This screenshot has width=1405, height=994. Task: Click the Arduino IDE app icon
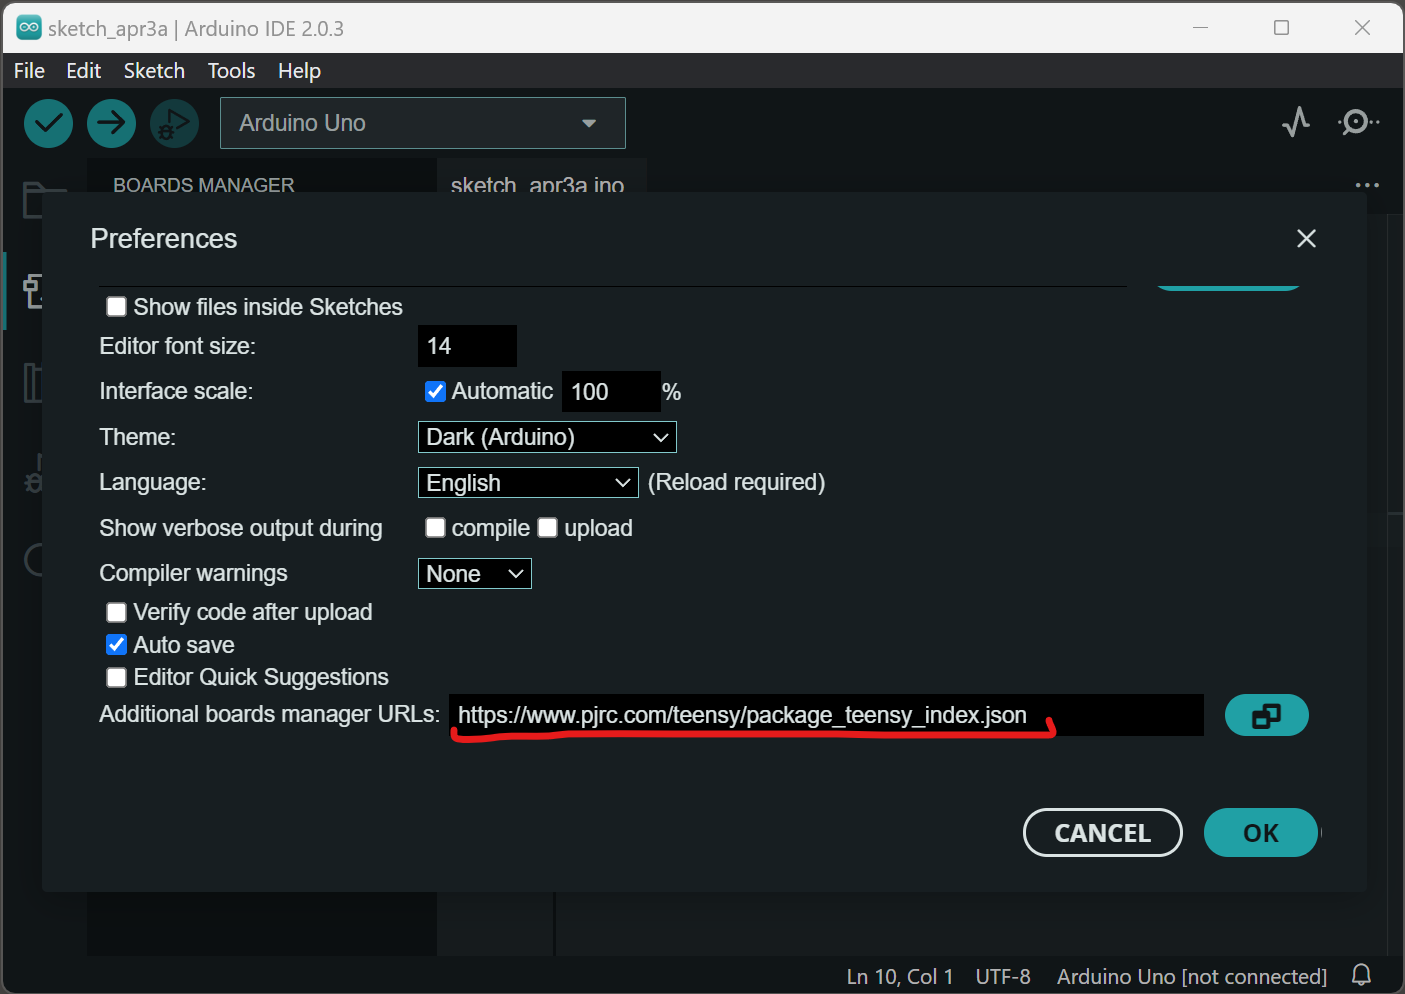coord(29,28)
